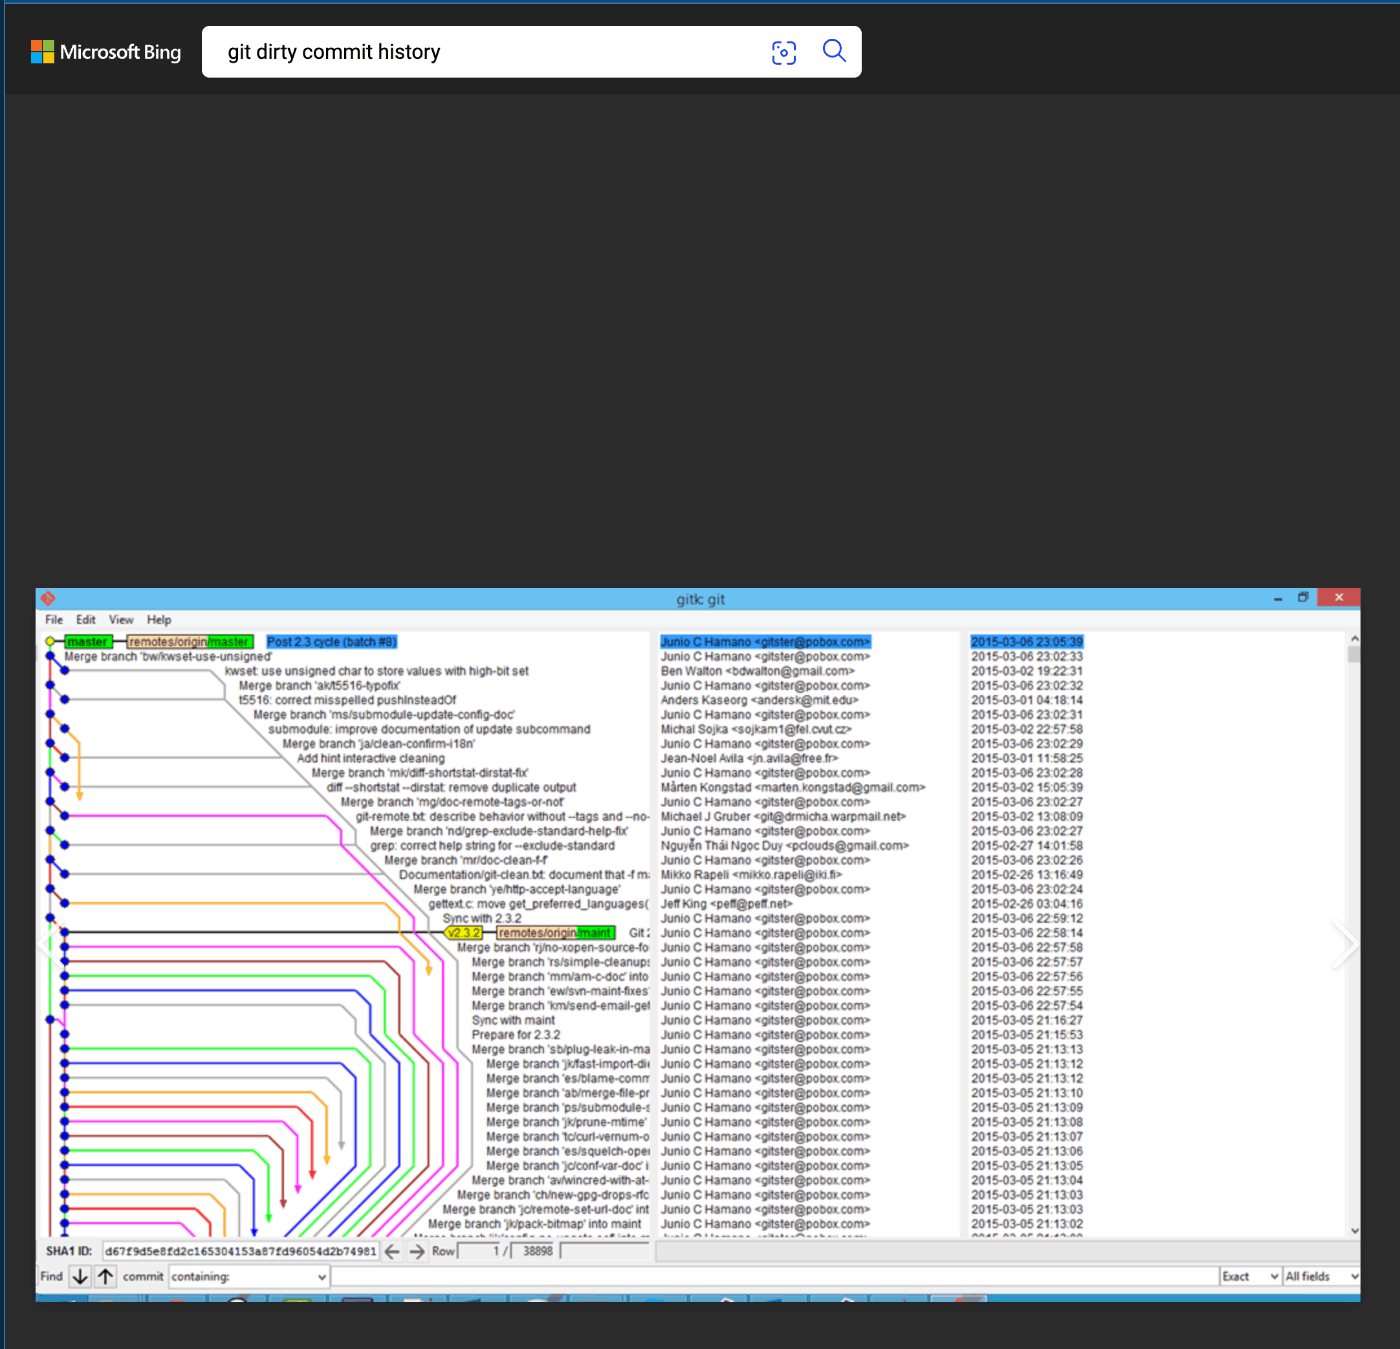Click the back arrow next to SHA1 ID
This screenshot has width=1400, height=1349.
tap(392, 1251)
